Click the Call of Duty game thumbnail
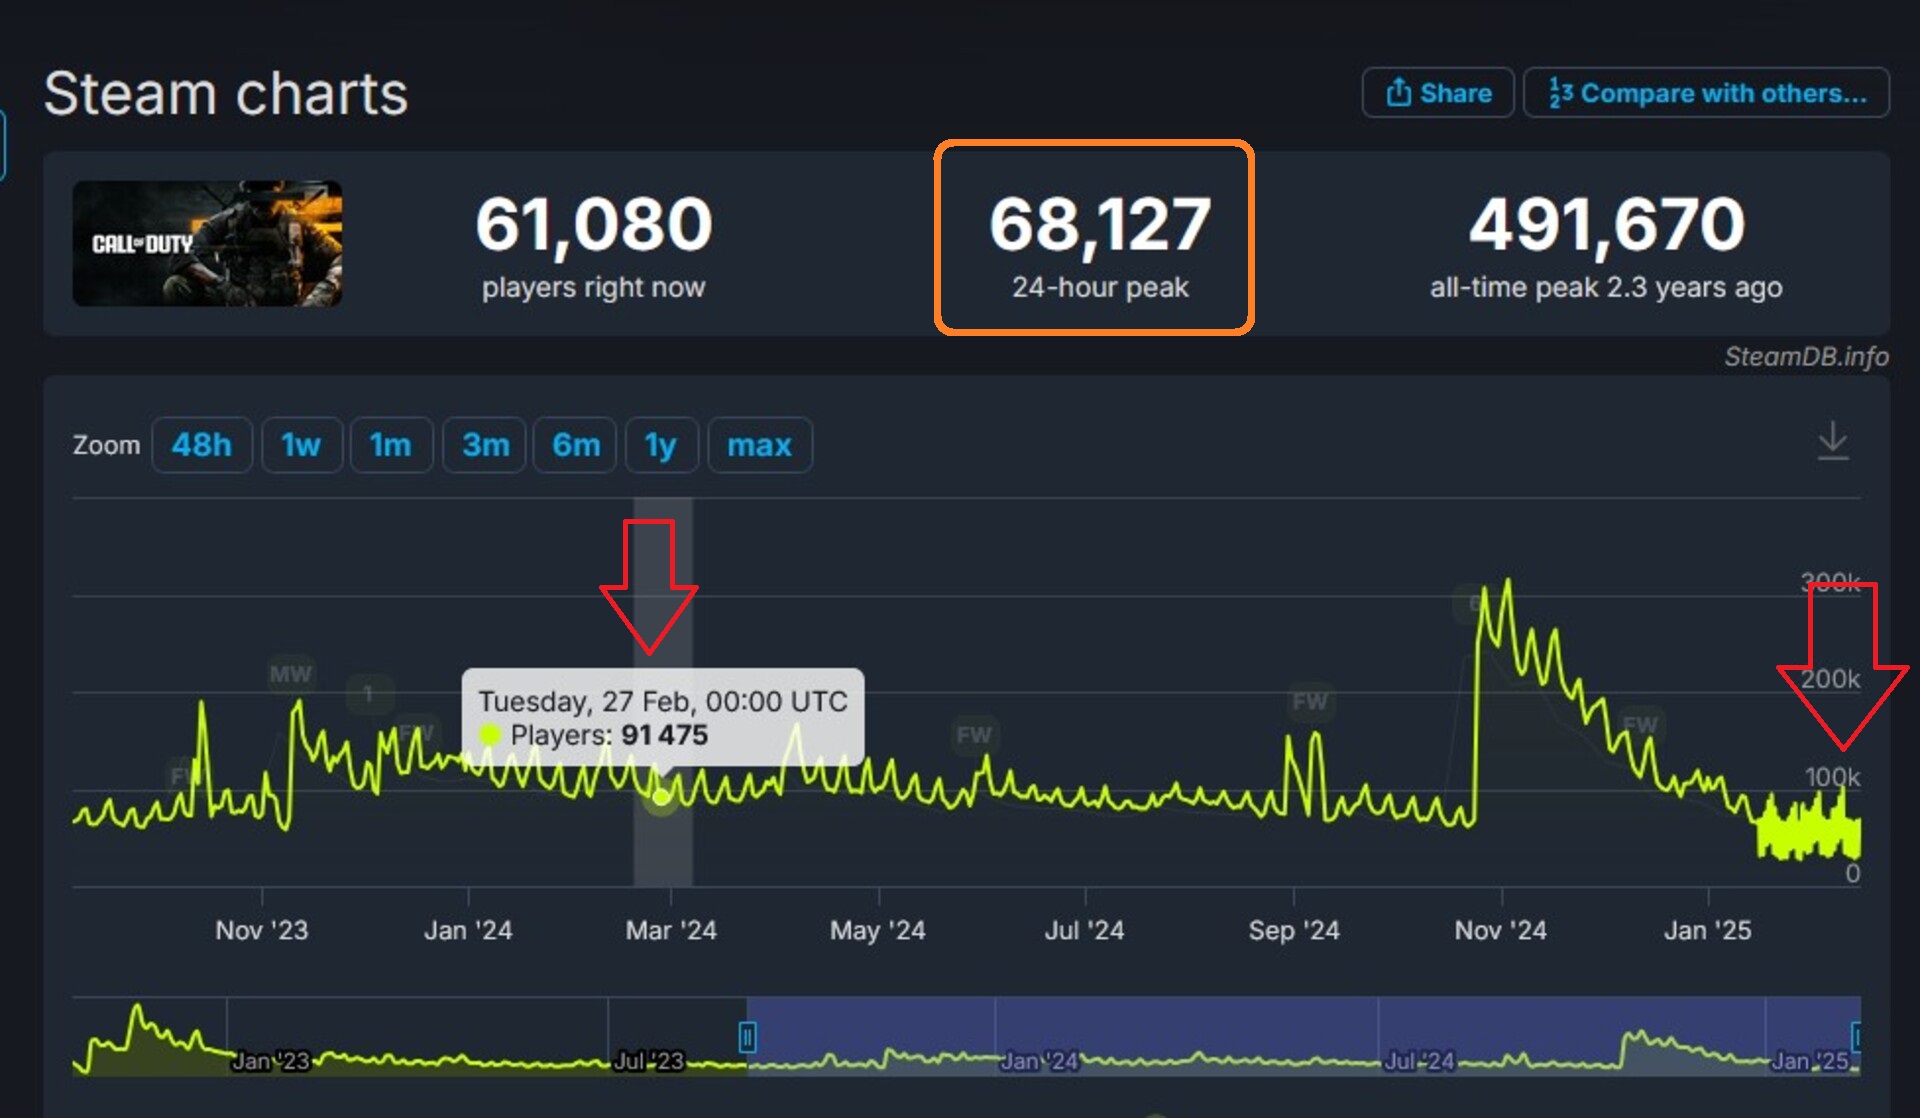1920x1118 pixels. [x=207, y=243]
